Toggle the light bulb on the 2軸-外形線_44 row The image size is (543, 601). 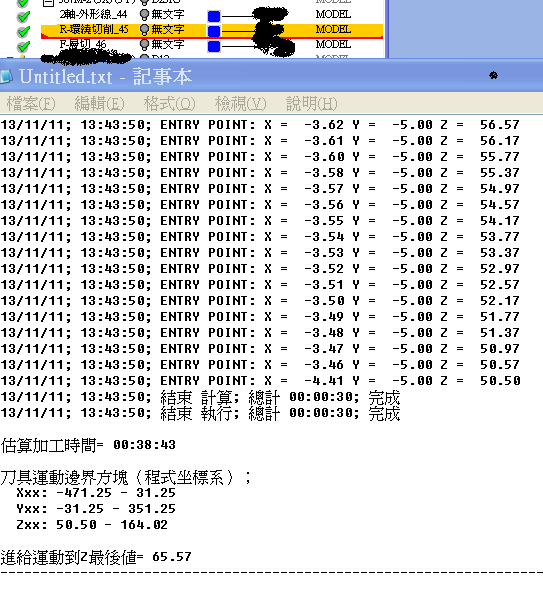click(144, 15)
